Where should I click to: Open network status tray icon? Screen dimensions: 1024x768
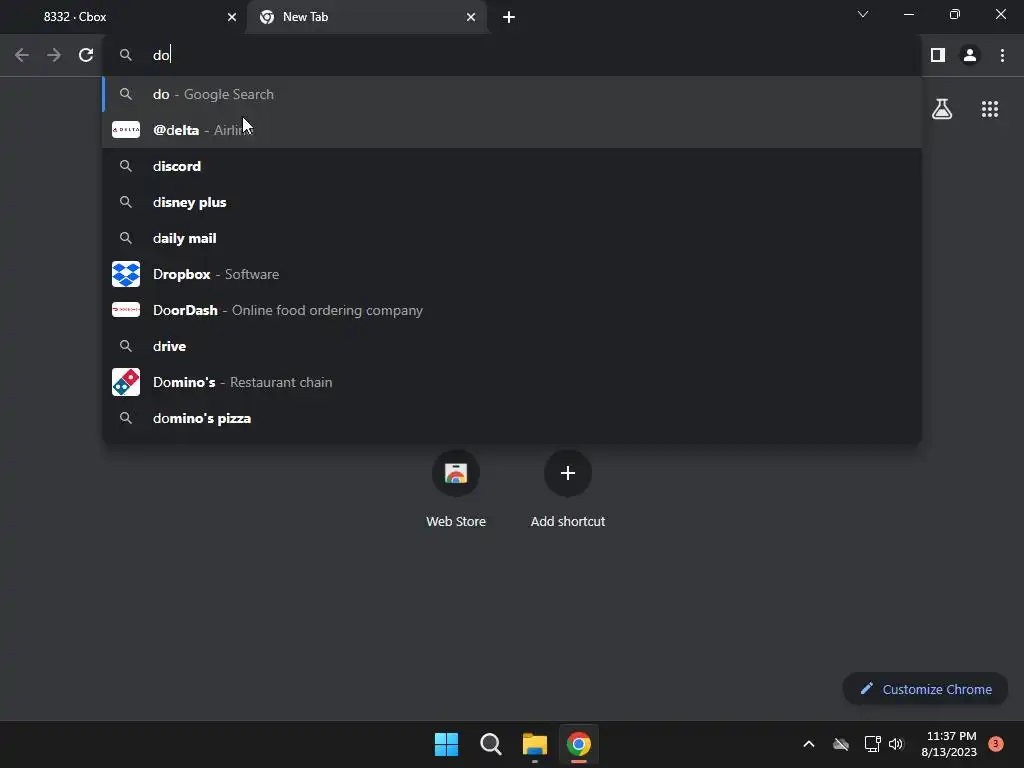[x=872, y=744]
